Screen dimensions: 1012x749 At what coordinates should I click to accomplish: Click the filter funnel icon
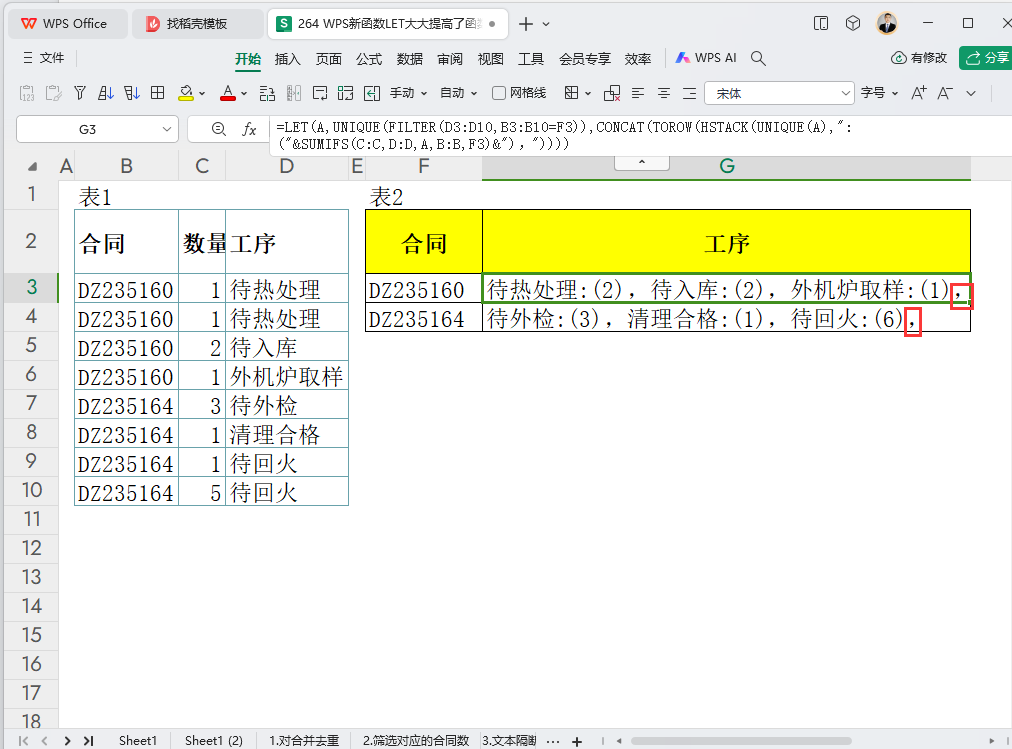pyautogui.click(x=80, y=94)
